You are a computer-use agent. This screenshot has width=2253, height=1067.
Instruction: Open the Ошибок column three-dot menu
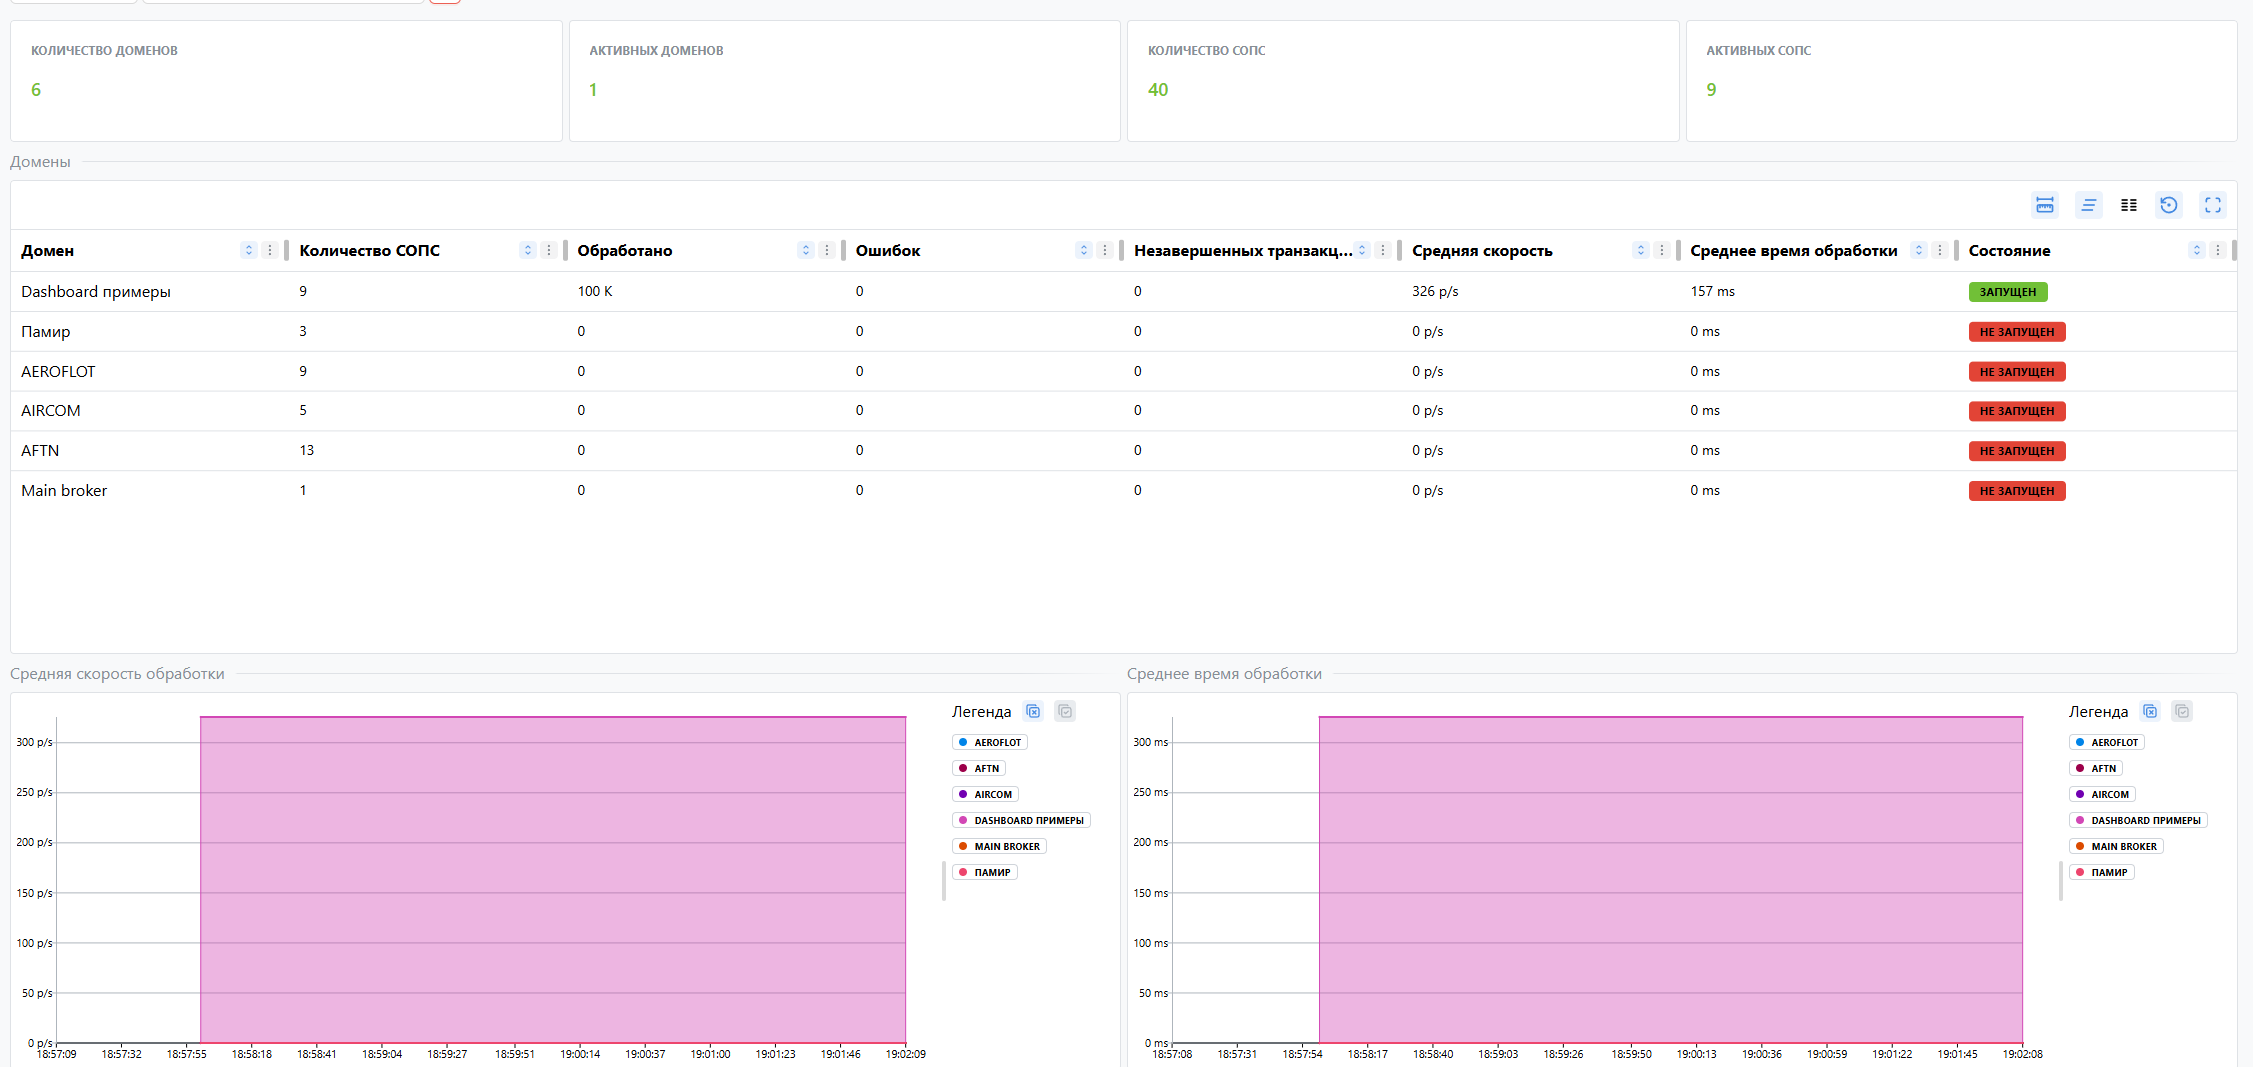pos(1104,250)
